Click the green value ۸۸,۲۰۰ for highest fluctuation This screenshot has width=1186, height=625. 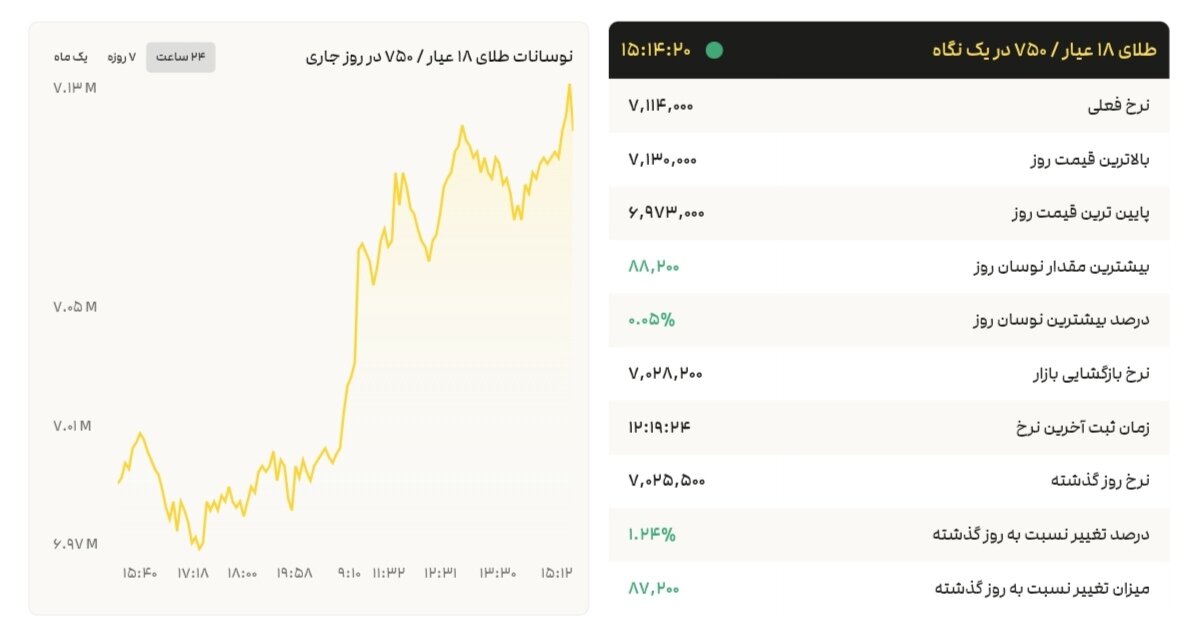(x=652, y=266)
